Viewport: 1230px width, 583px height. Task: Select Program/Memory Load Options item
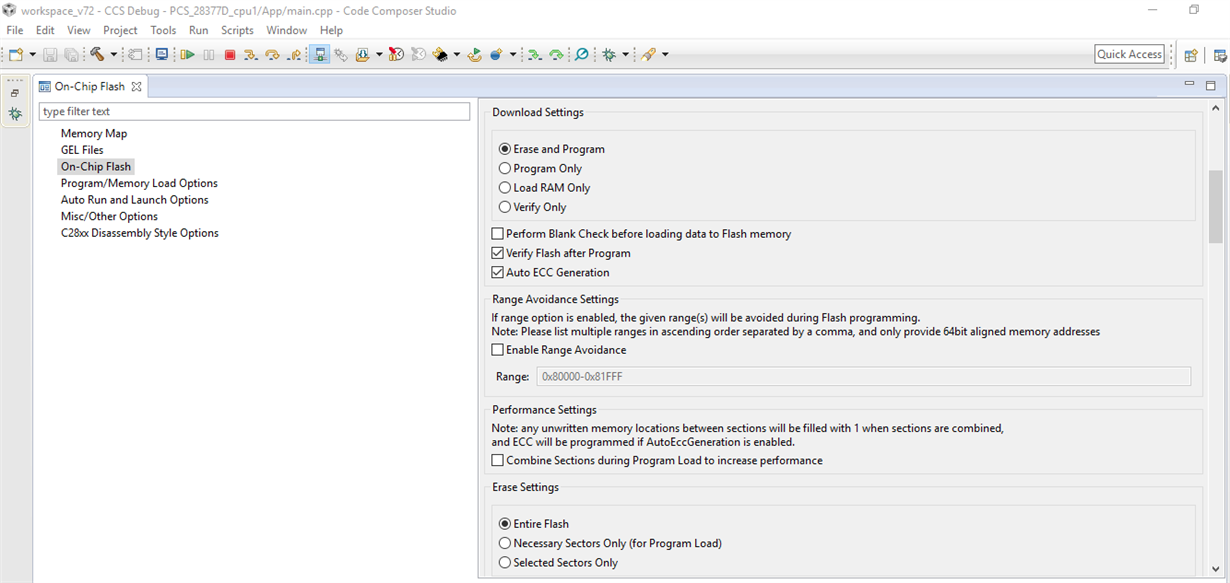coord(139,183)
